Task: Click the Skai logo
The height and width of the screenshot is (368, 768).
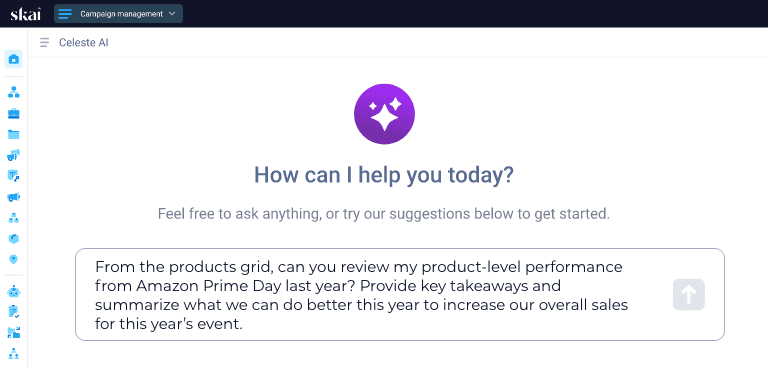Action: 25,14
